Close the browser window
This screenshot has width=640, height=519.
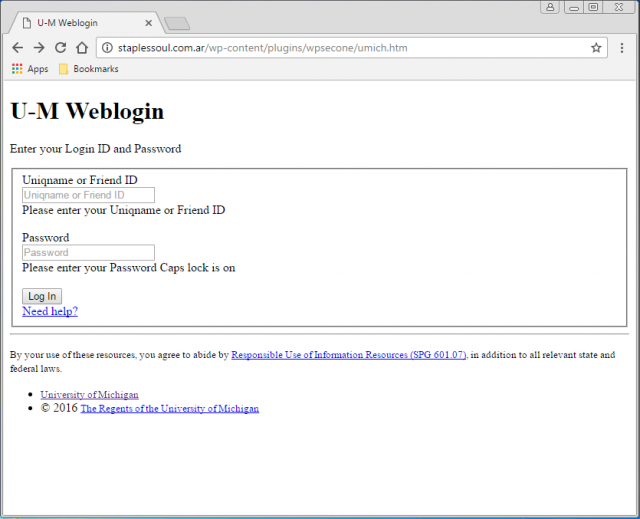tap(619, 7)
